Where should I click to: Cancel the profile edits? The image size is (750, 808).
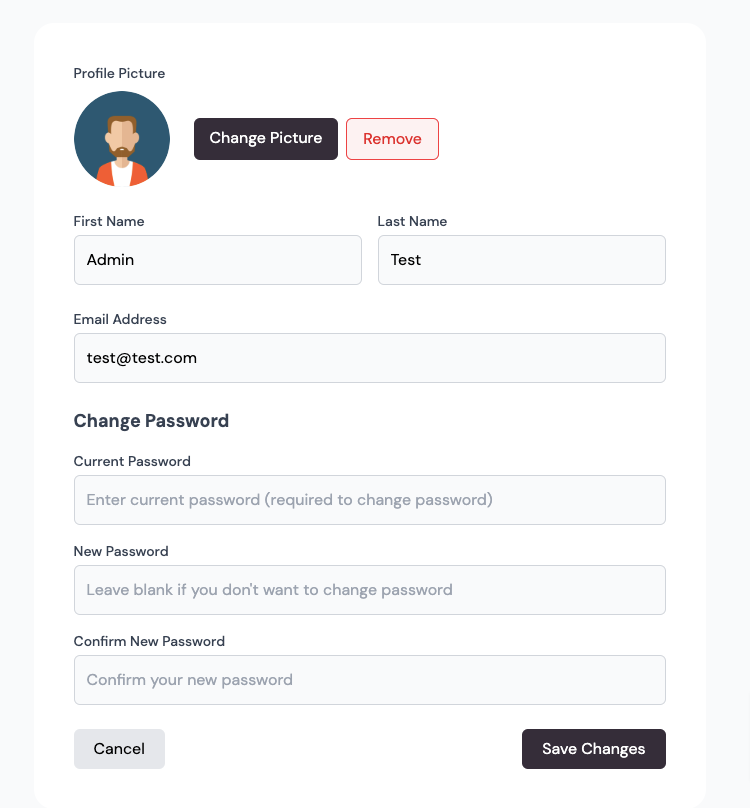point(119,749)
